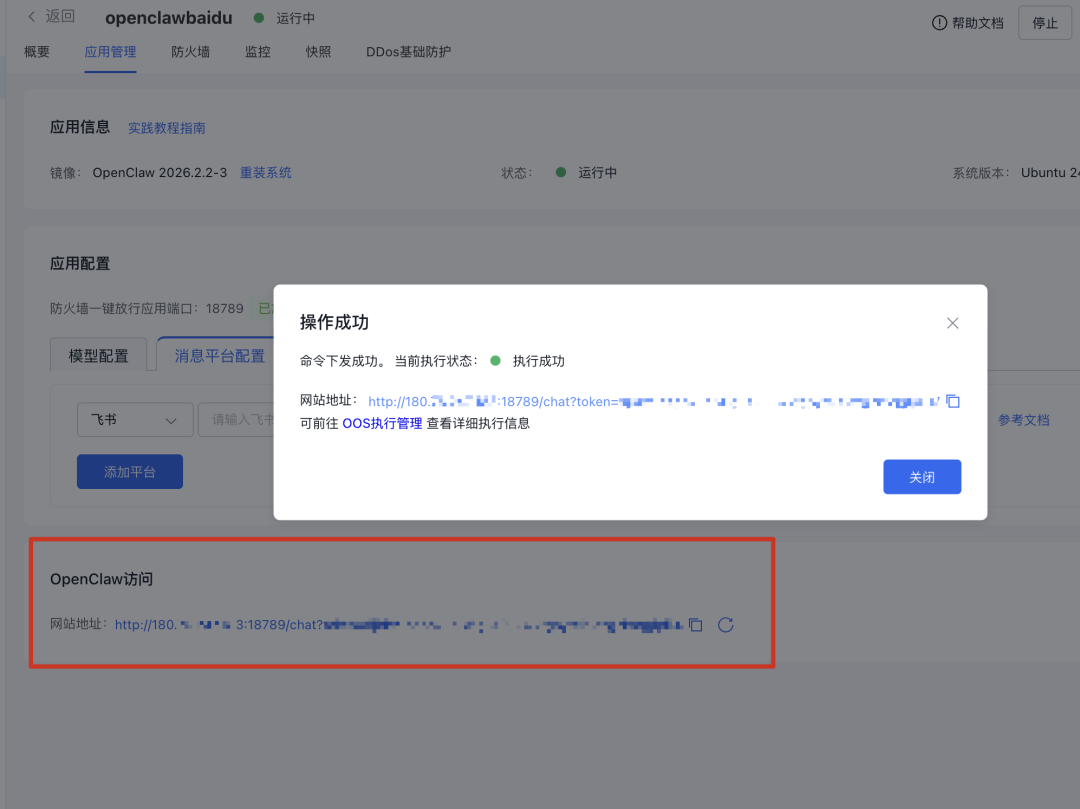This screenshot has width=1080, height=809.
Task: Click the 添加平台 button
Action: click(129, 470)
